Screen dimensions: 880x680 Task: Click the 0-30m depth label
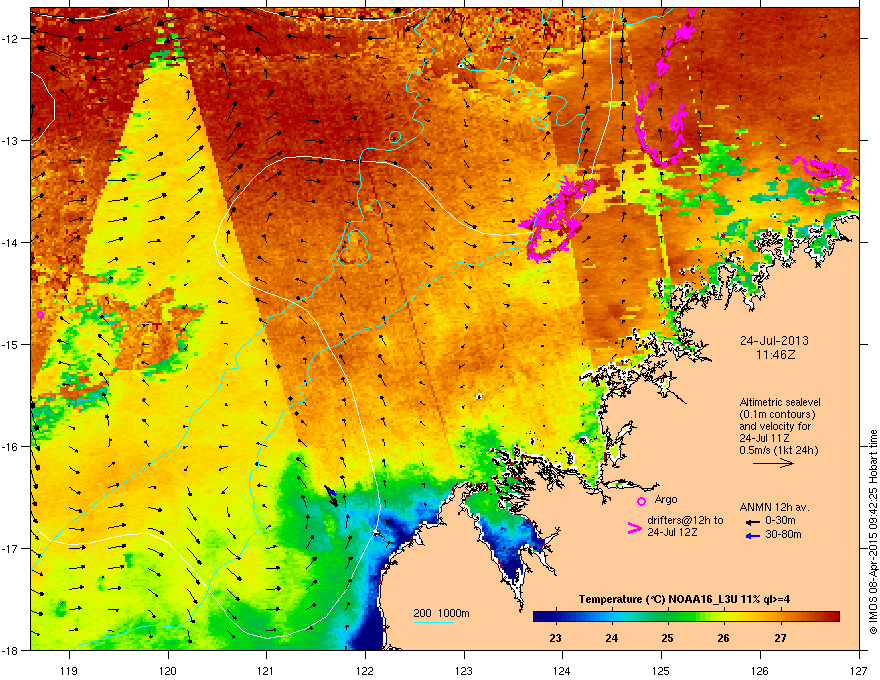click(x=780, y=521)
